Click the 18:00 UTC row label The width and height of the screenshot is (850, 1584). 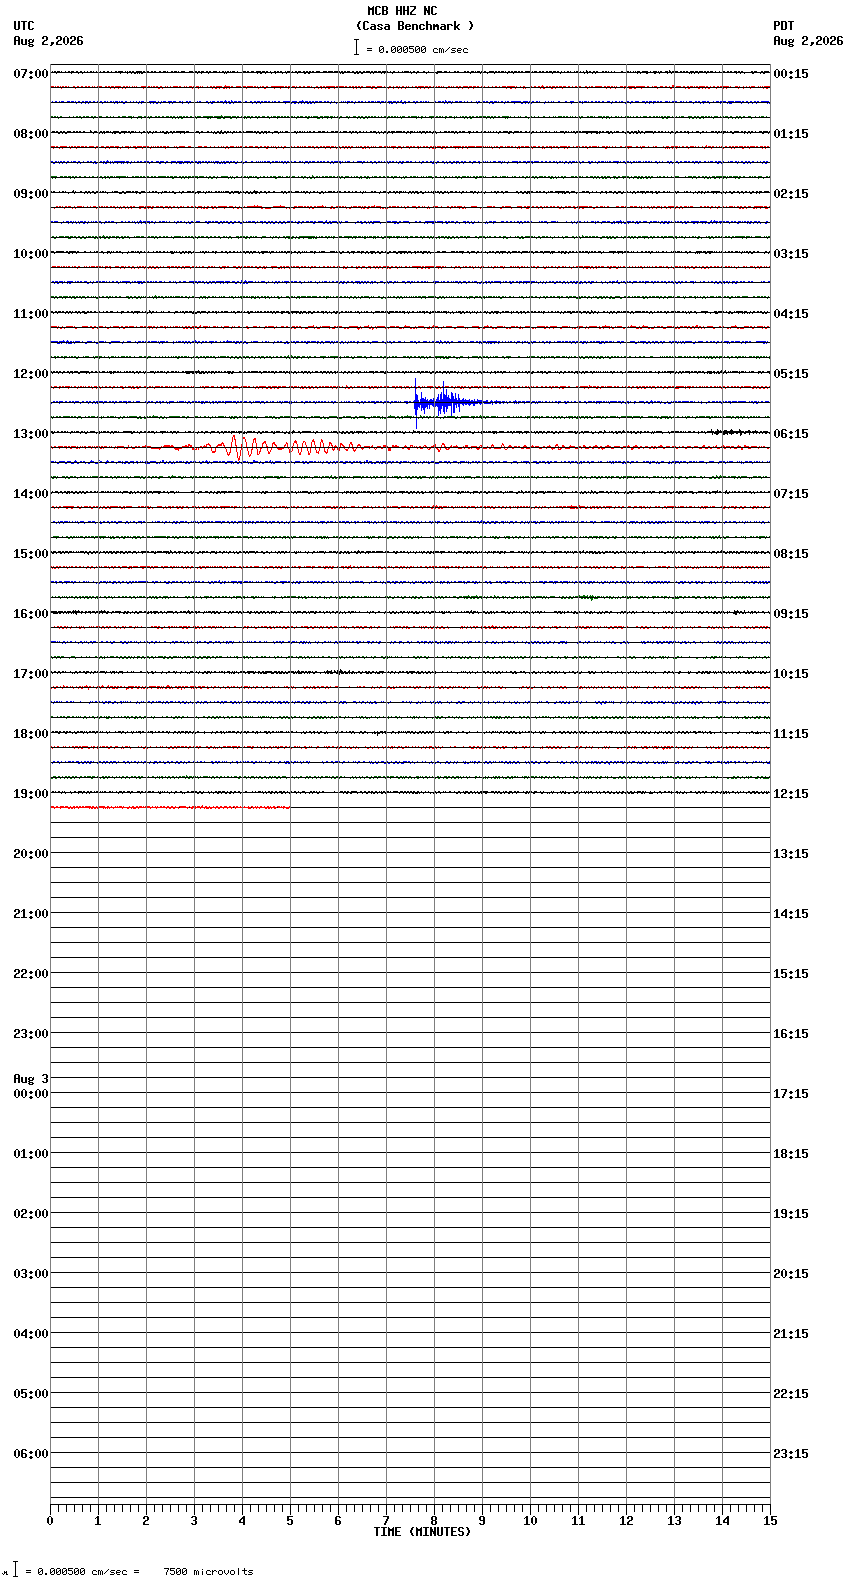[31, 734]
